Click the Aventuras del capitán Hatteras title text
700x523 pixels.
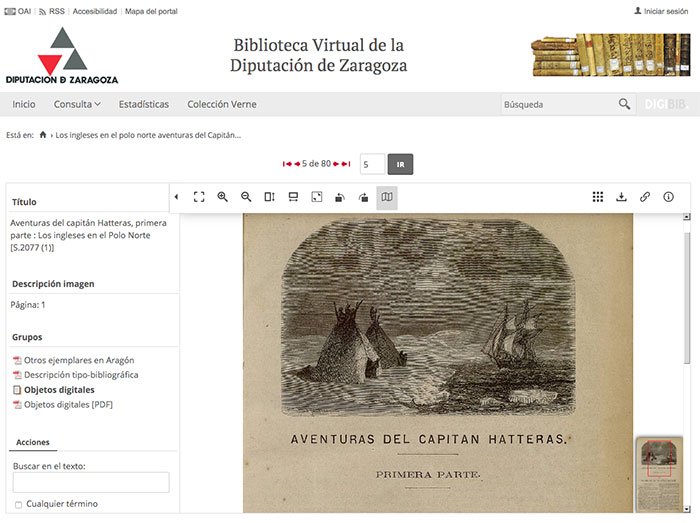pos(88,235)
